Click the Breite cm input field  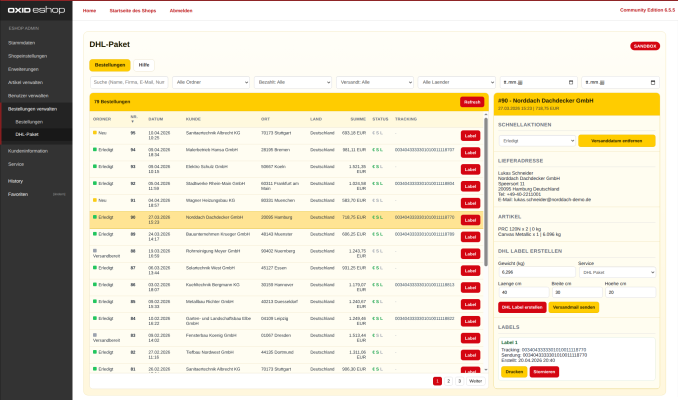click(577, 292)
